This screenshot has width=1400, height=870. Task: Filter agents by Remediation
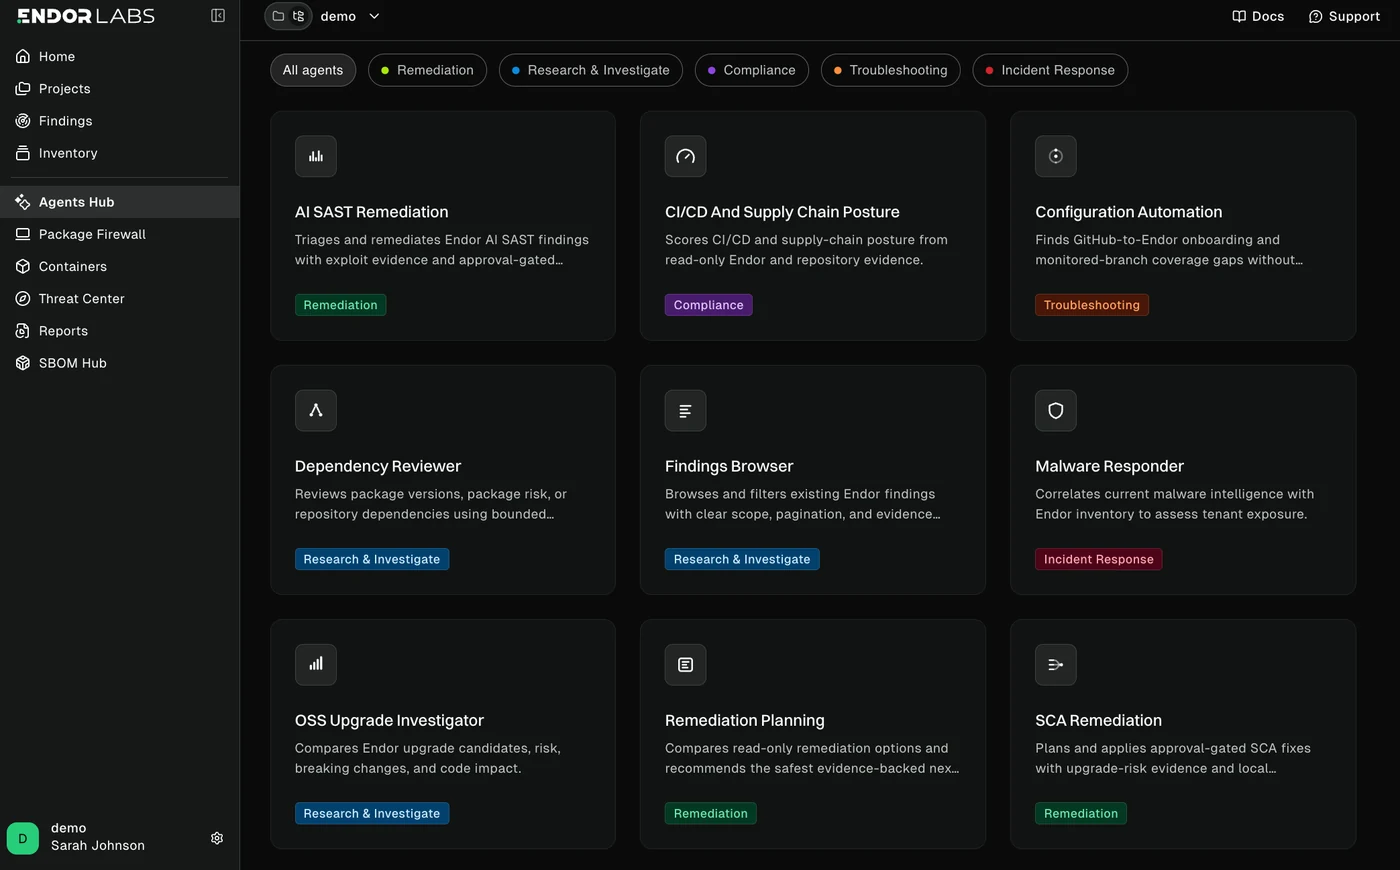[427, 70]
